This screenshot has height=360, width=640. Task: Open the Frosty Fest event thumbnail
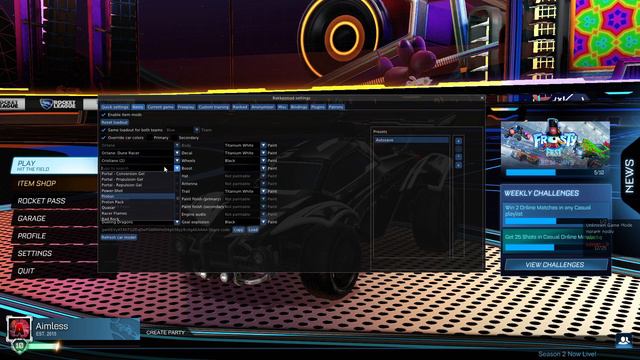[x=556, y=144]
